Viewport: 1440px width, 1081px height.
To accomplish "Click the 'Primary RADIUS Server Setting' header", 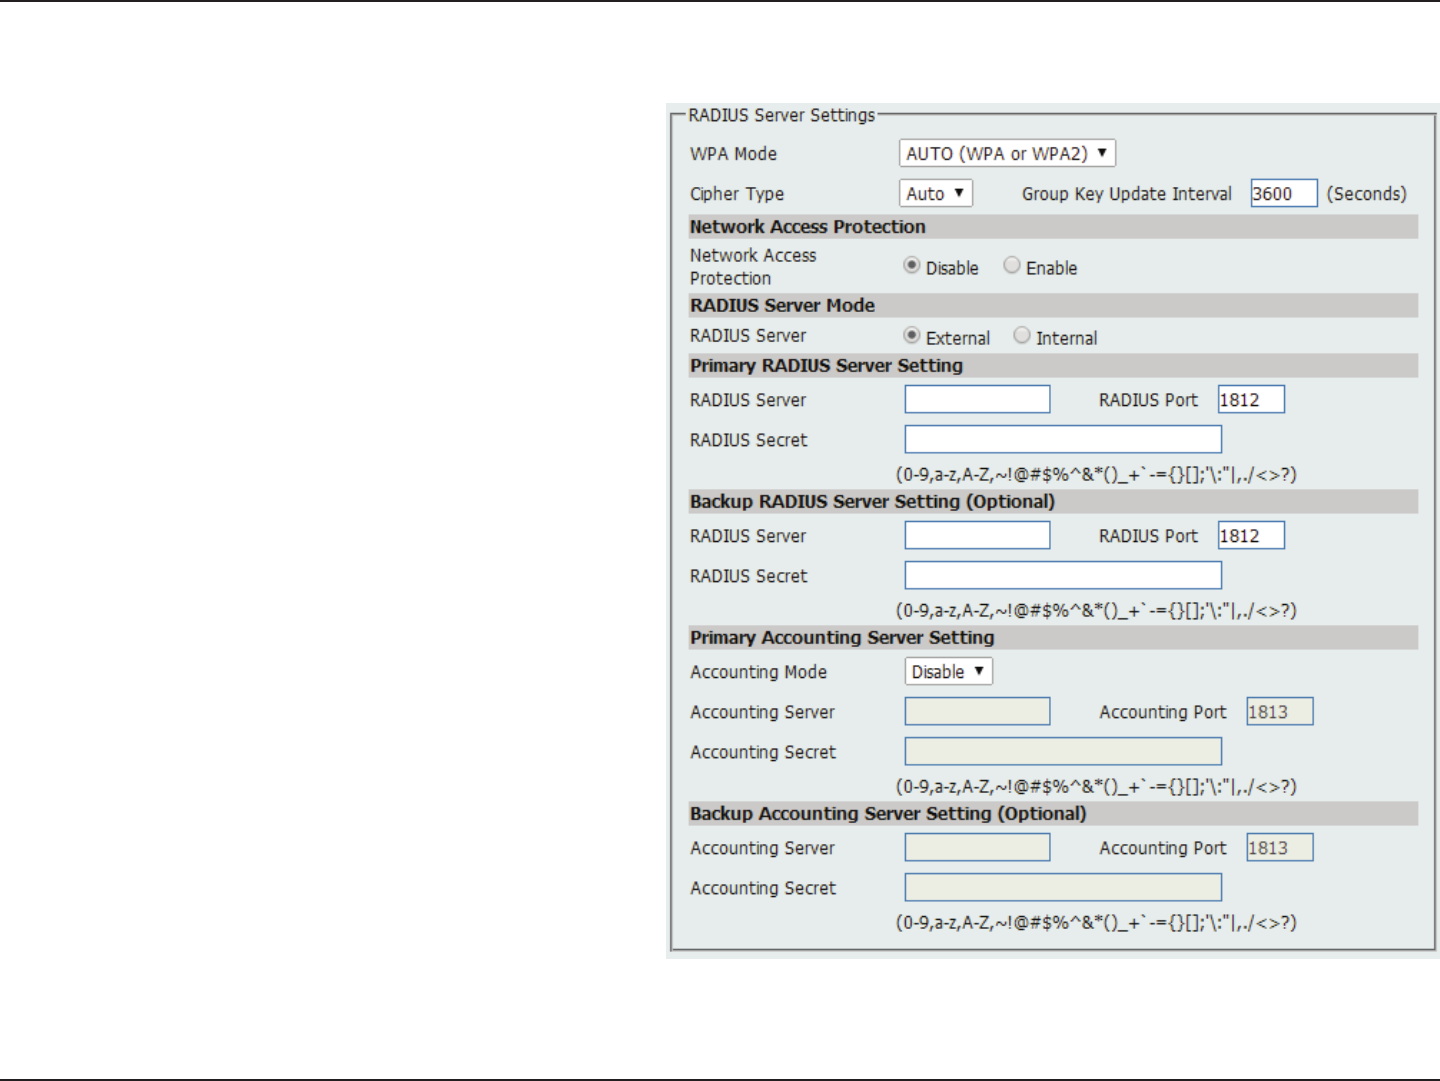I will pyautogui.click(x=826, y=365).
